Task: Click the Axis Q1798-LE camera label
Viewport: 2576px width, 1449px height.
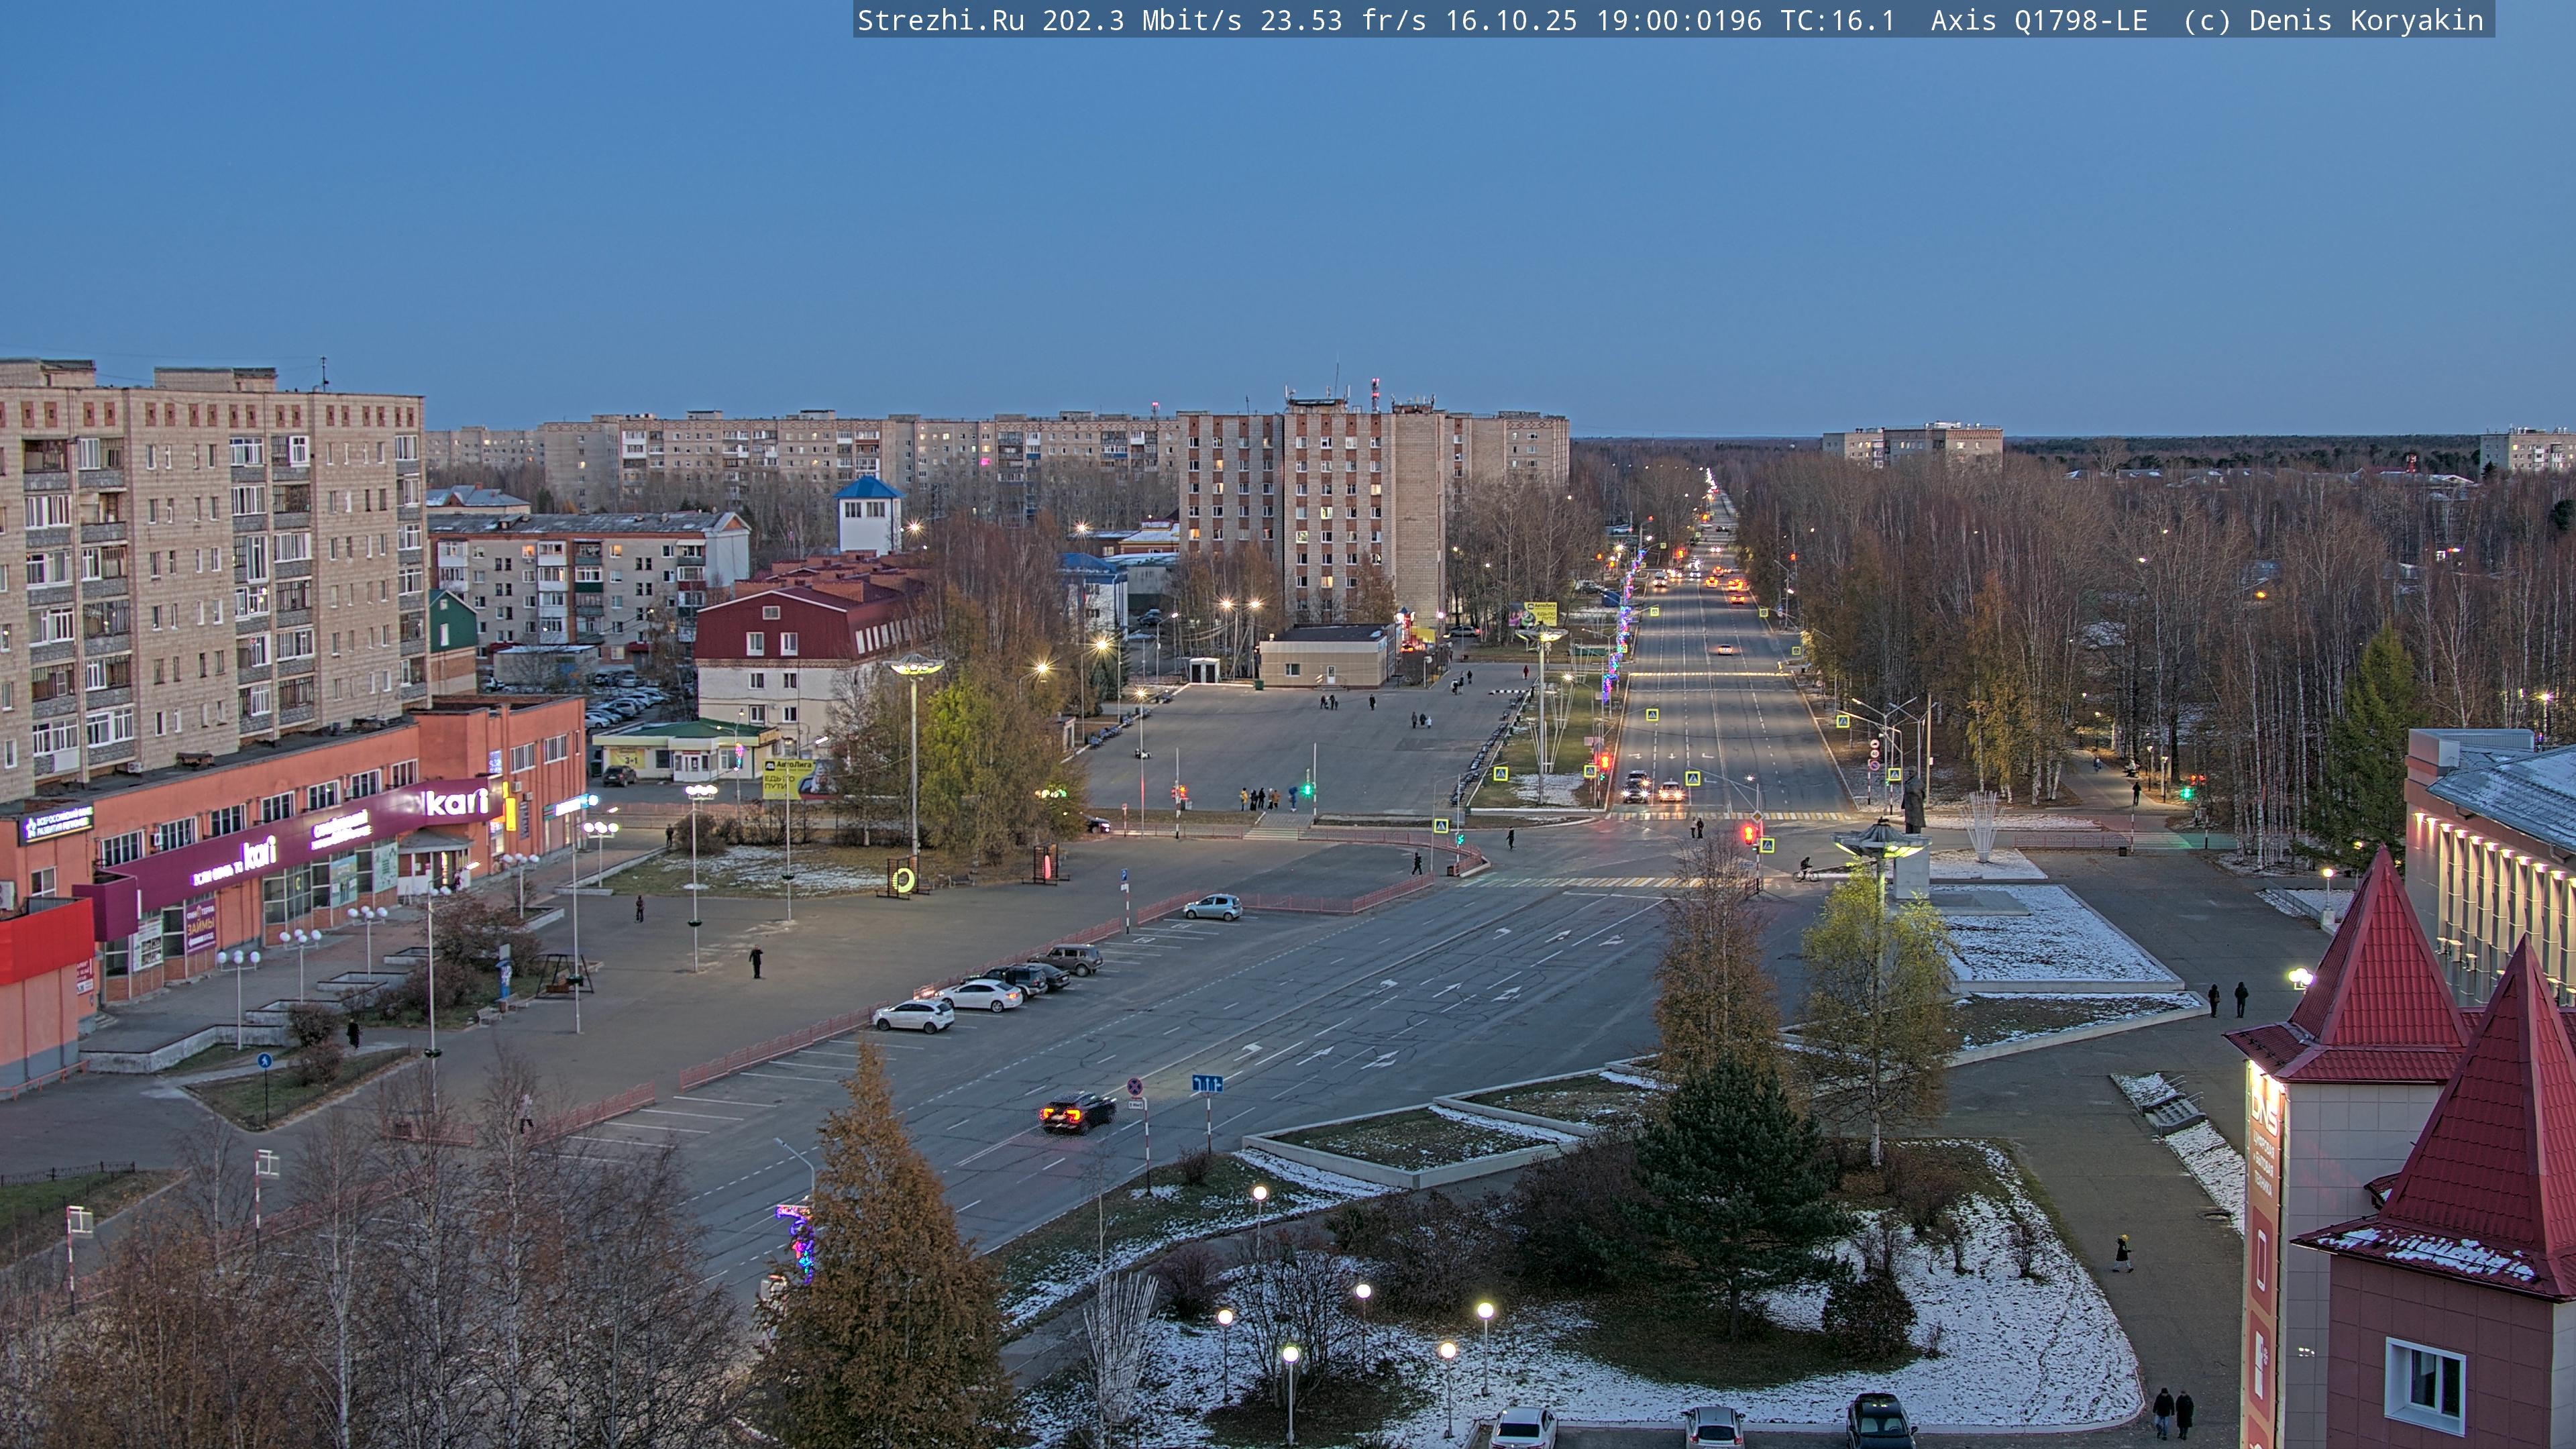Action: pyautogui.click(x=2039, y=20)
